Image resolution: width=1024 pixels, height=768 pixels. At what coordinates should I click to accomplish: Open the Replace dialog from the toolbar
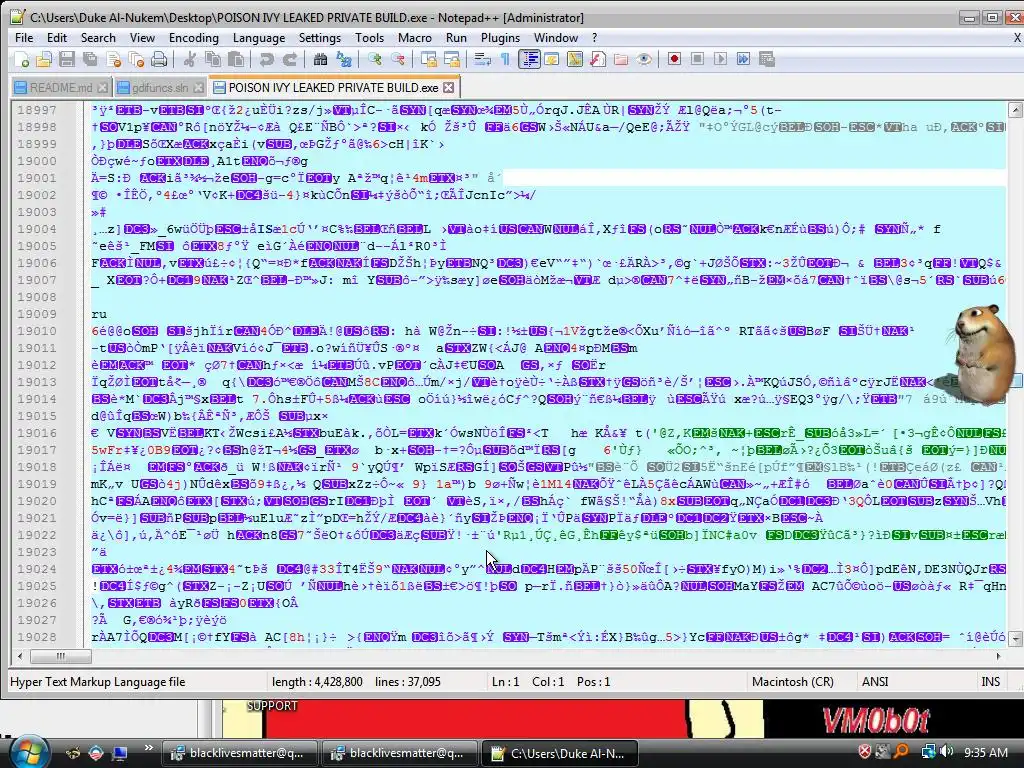(344, 59)
